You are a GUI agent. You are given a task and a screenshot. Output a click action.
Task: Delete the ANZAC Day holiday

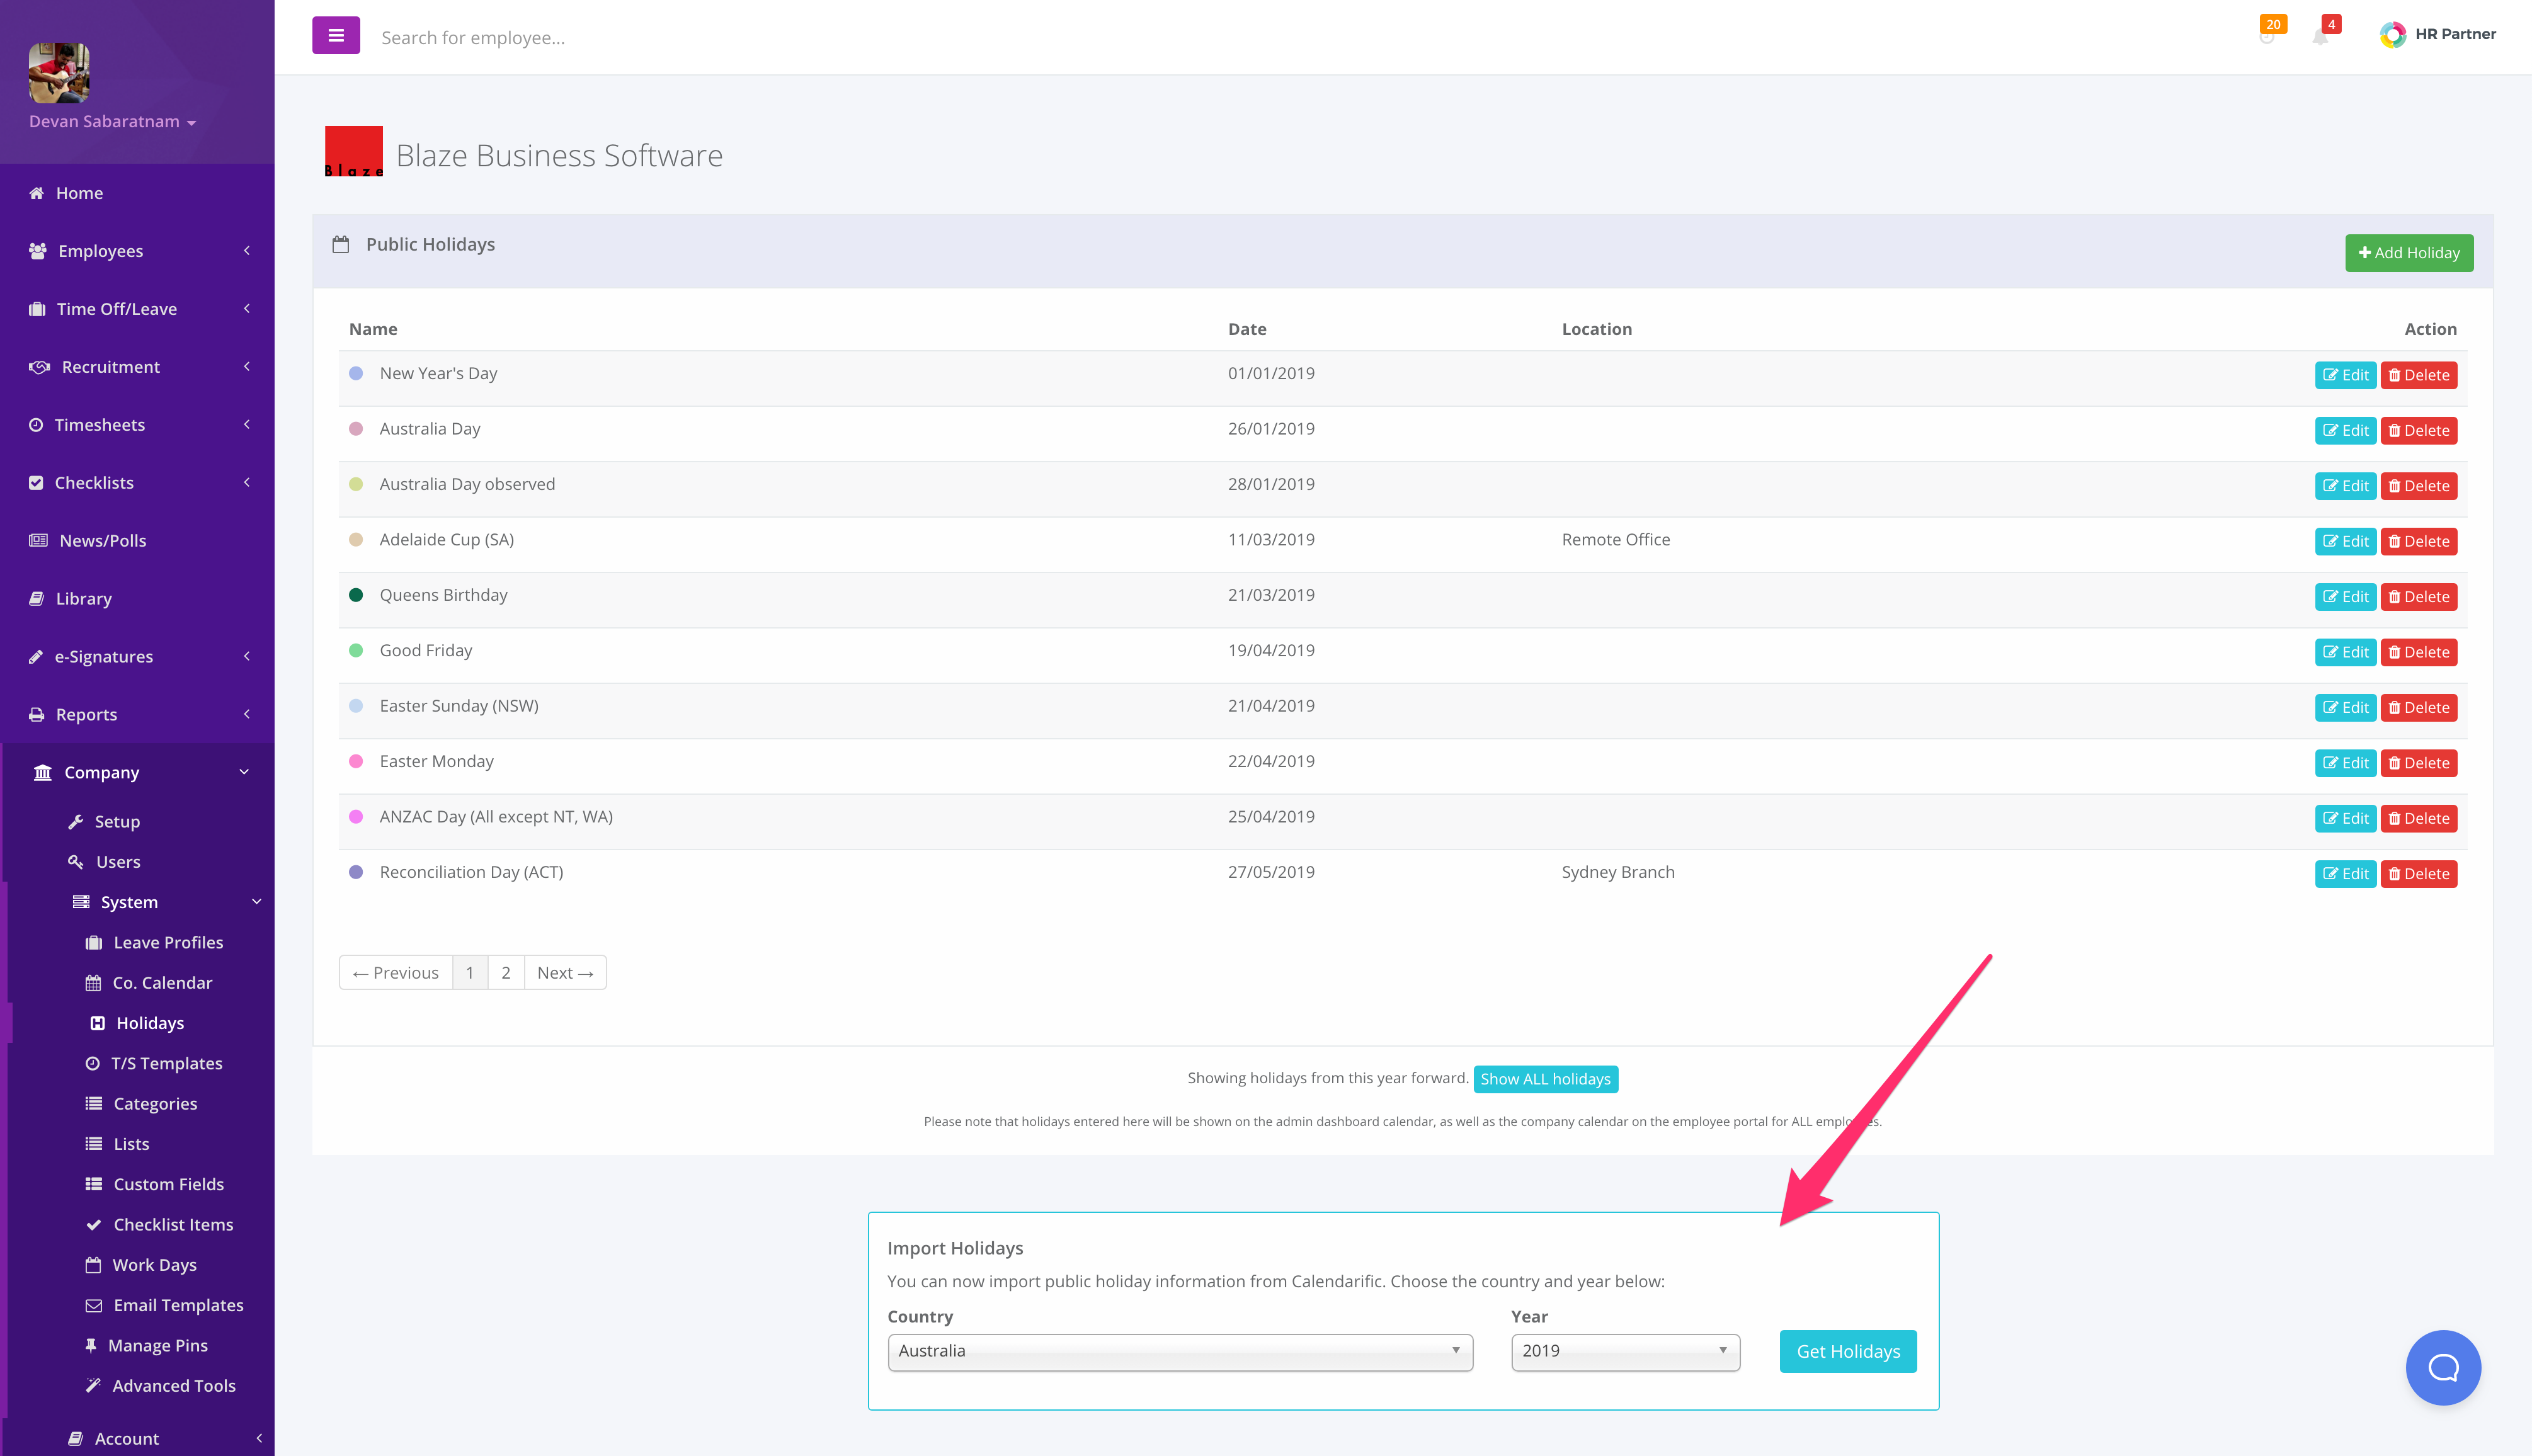point(2419,819)
